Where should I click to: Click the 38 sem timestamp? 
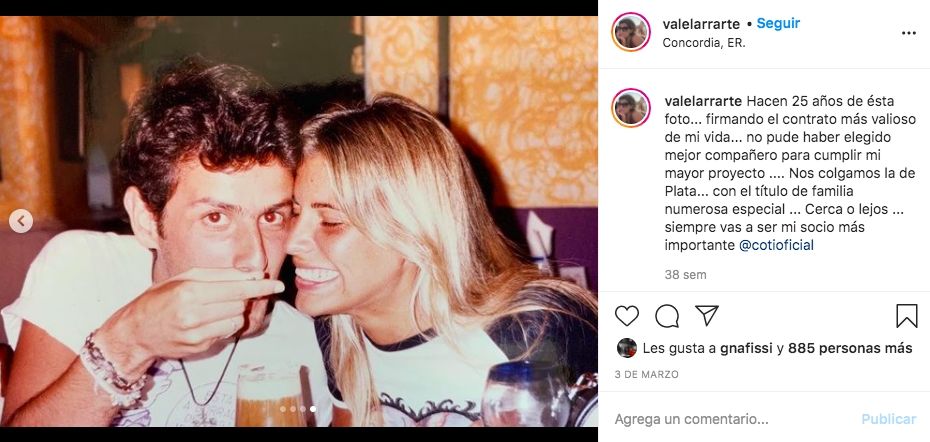click(x=685, y=274)
